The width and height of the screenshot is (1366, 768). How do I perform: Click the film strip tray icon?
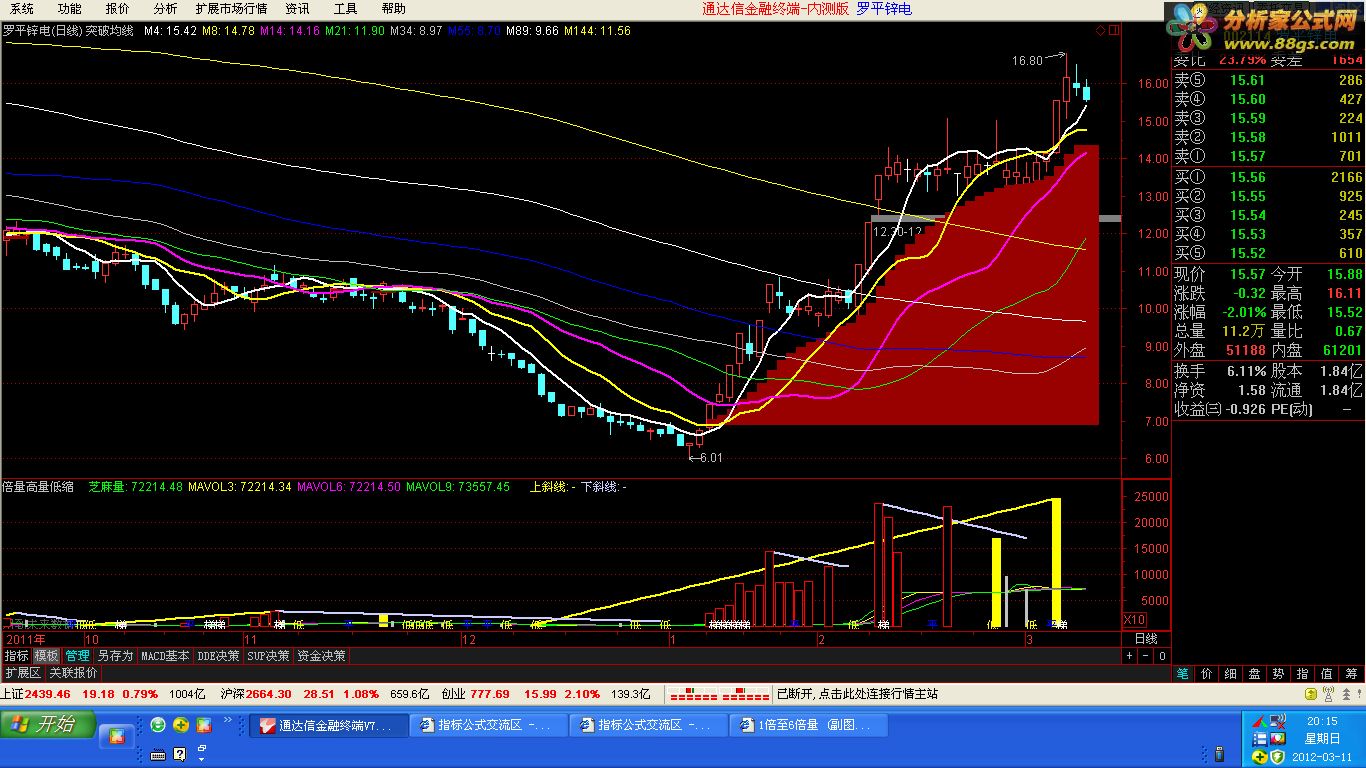(1260, 739)
